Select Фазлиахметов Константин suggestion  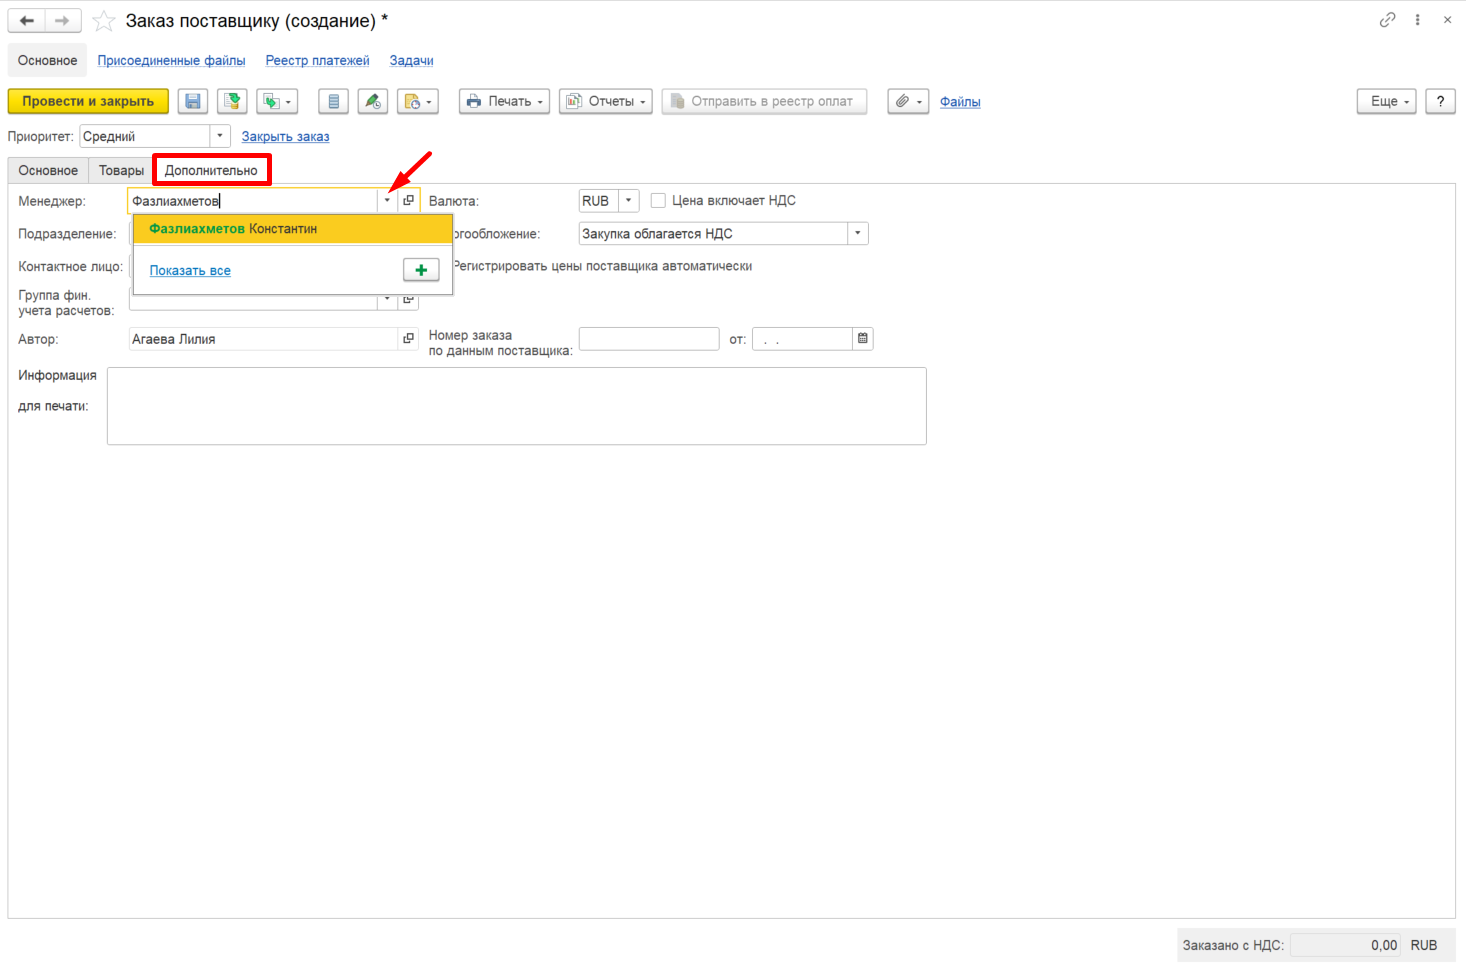[x=293, y=229]
